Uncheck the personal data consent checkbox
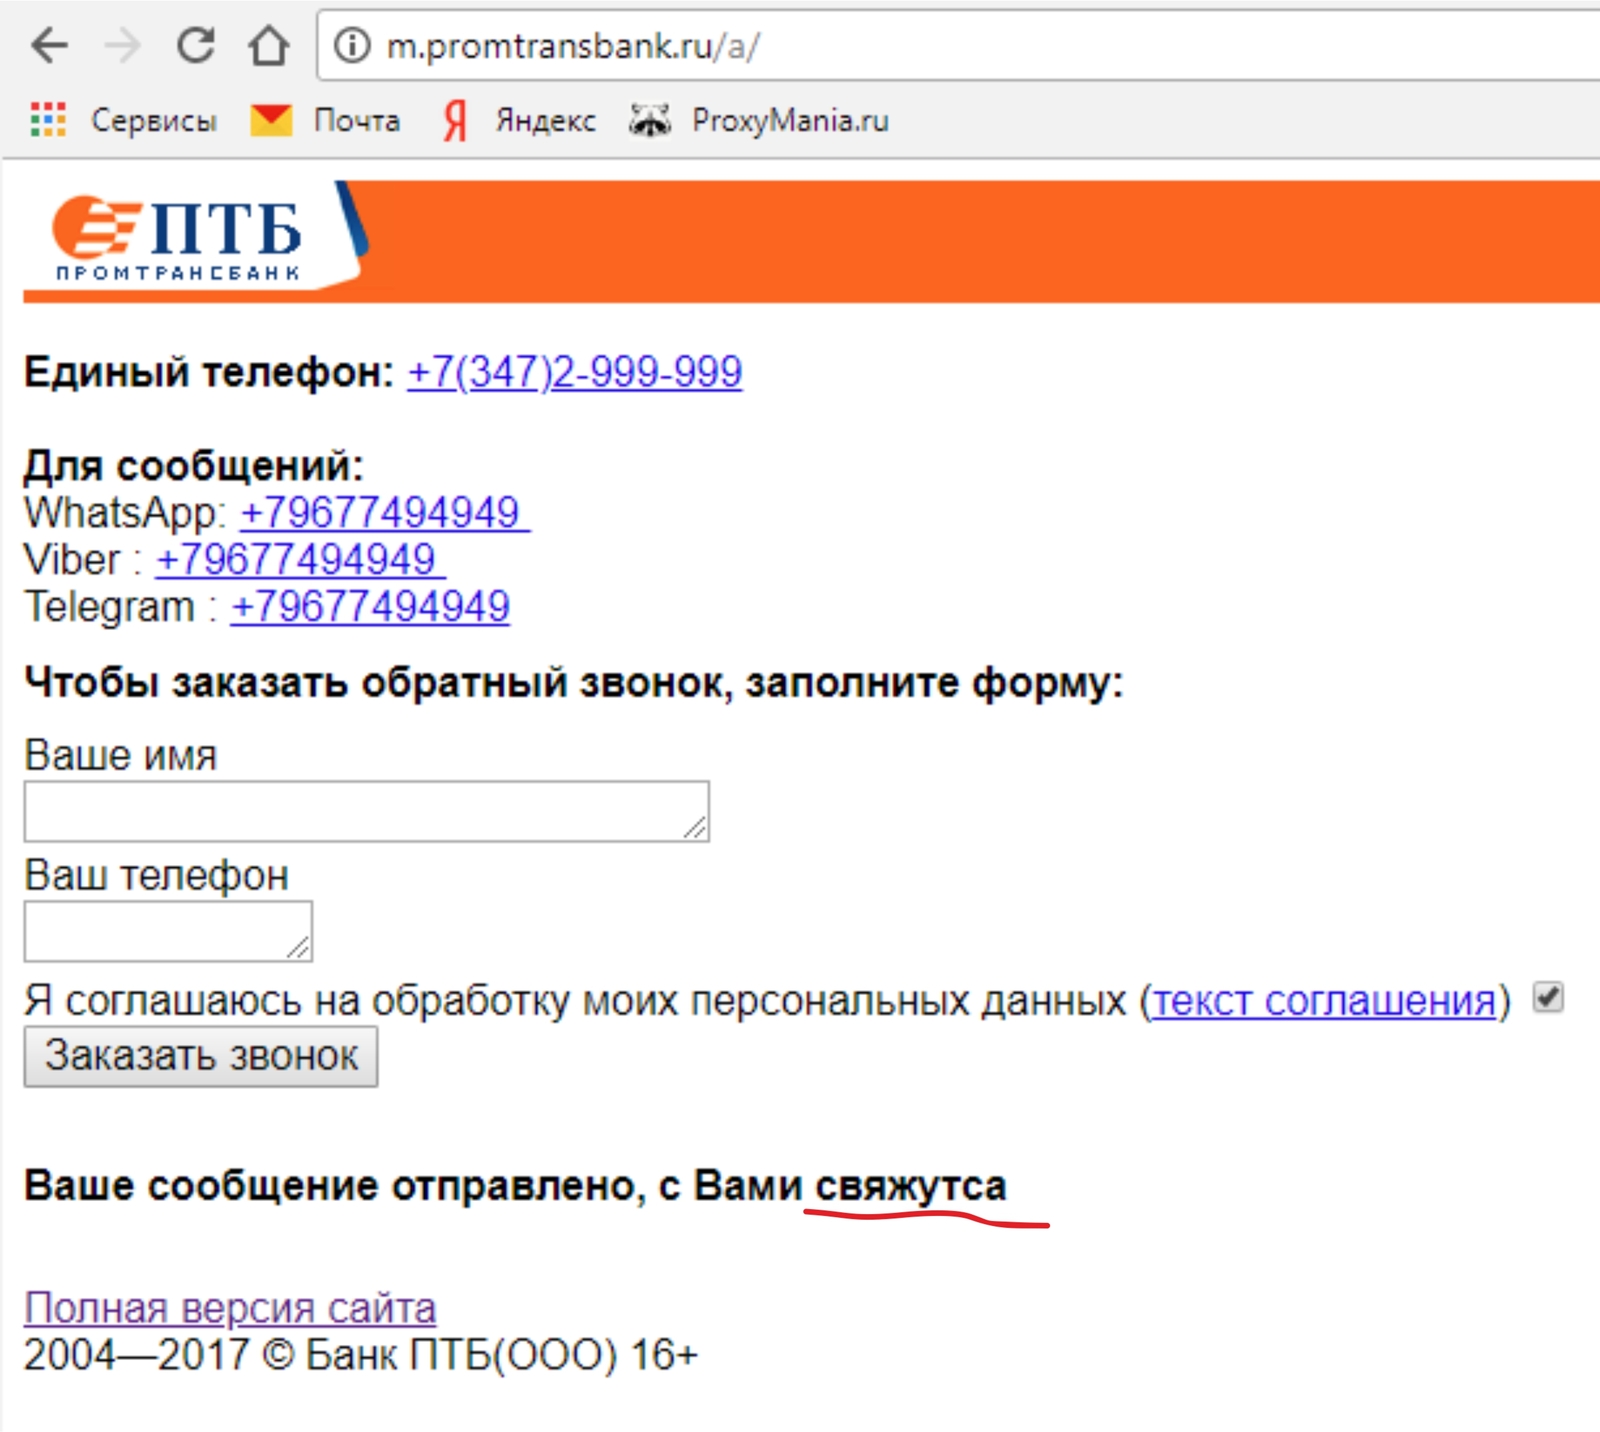Screen dimensions: 1600x1432 1548,997
